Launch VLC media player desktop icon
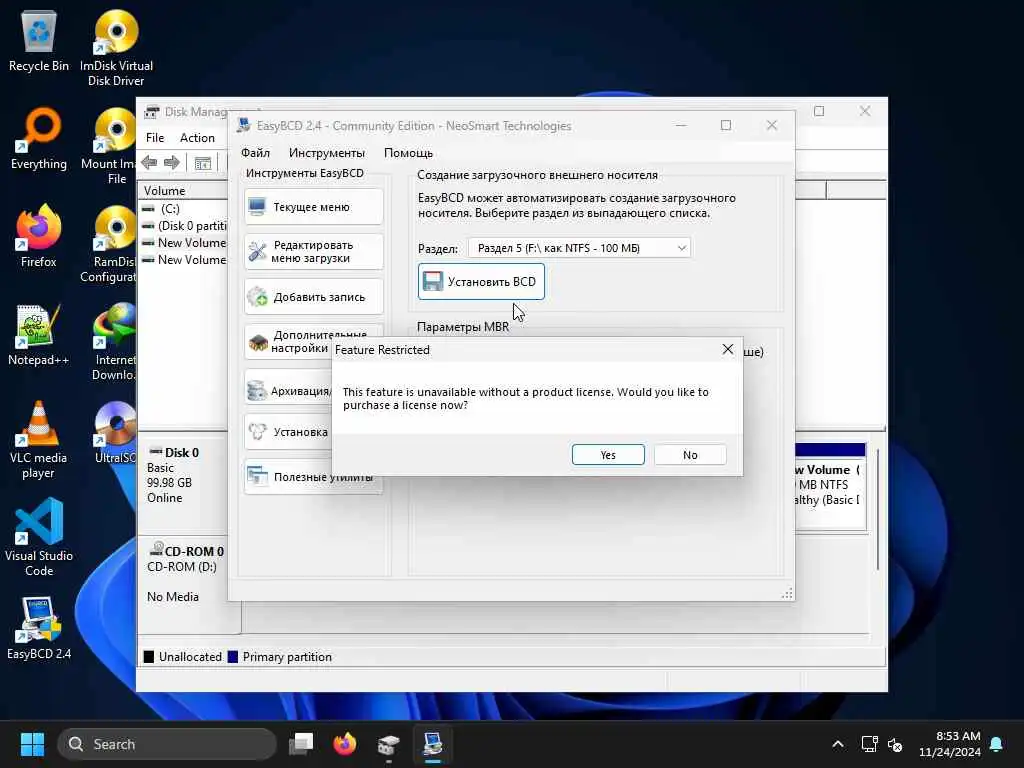Image resolution: width=1024 pixels, height=768 pixels. click(x=39, y=440)
